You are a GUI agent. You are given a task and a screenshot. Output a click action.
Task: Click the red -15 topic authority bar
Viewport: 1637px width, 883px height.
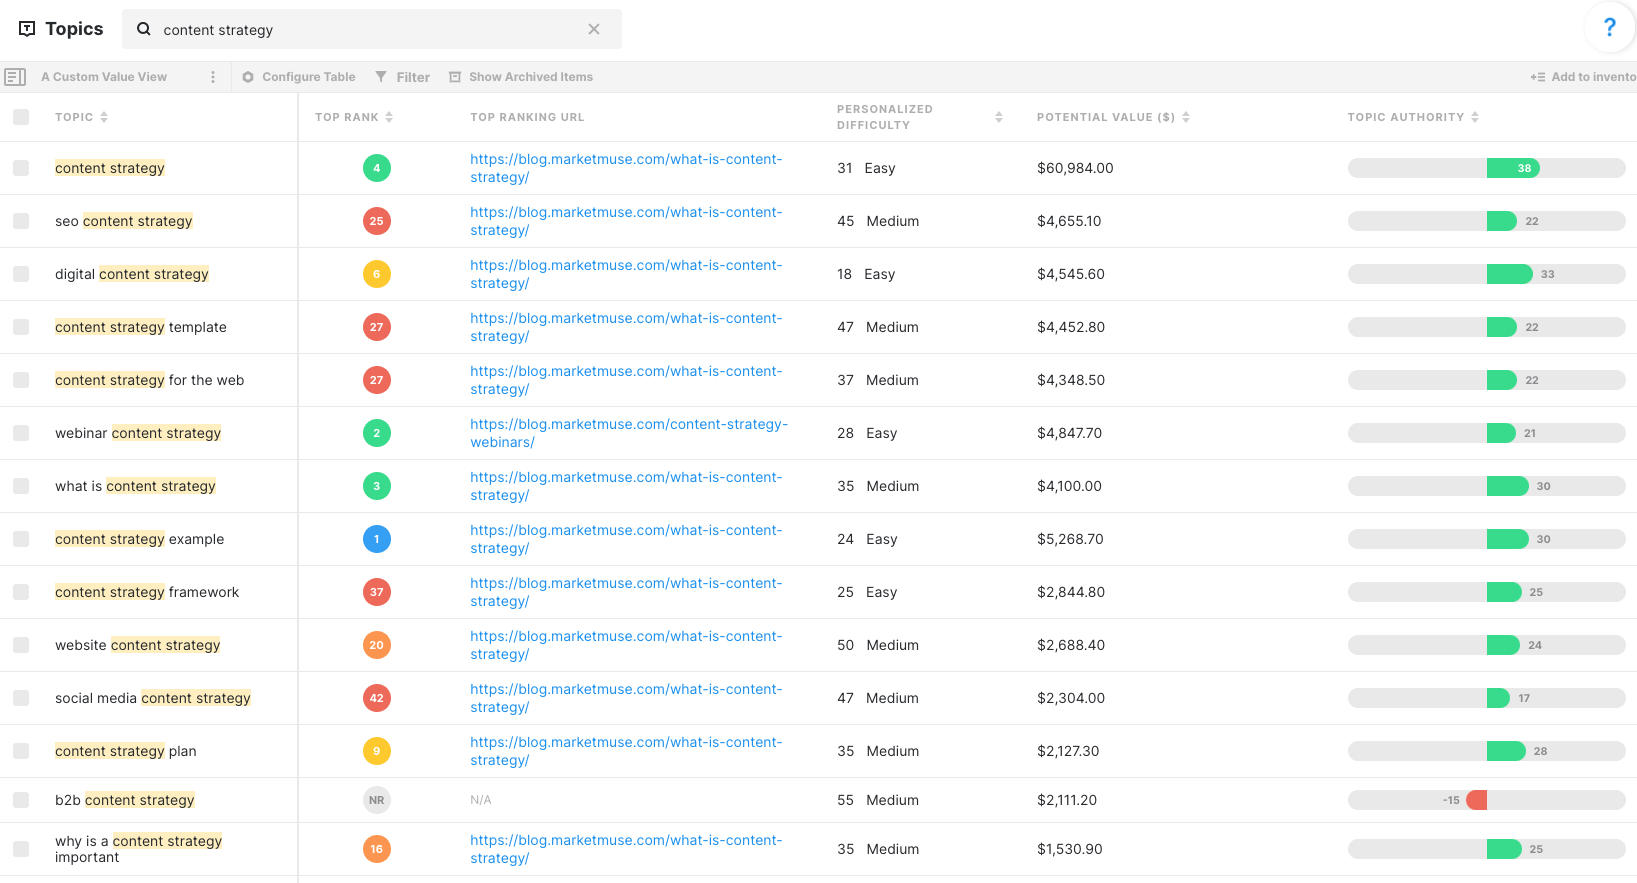1476,800
